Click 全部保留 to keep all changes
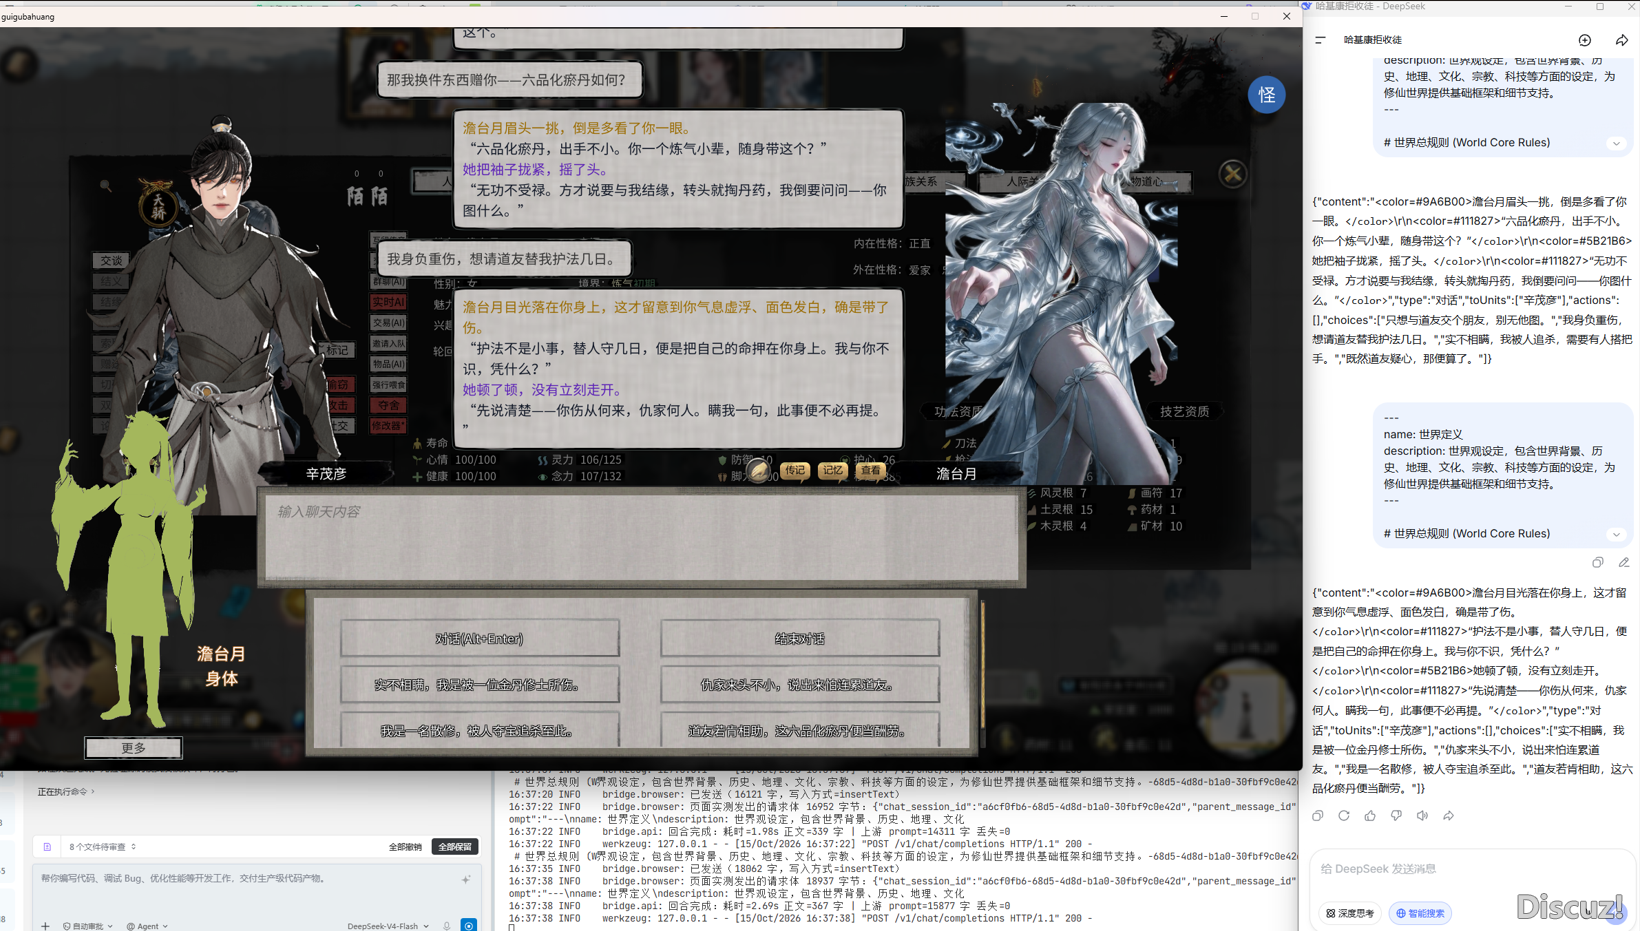The image size is (1640, 931). point(455,847)
